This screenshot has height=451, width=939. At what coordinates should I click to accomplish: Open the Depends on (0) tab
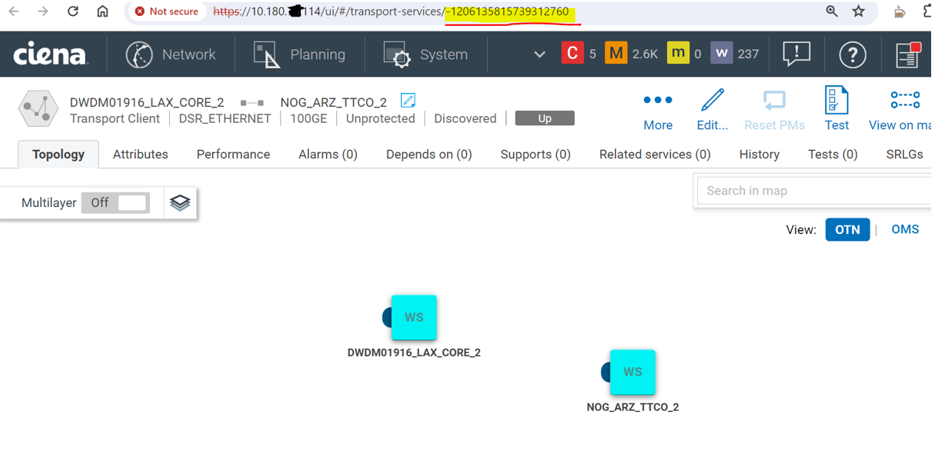tap(429, 155)
